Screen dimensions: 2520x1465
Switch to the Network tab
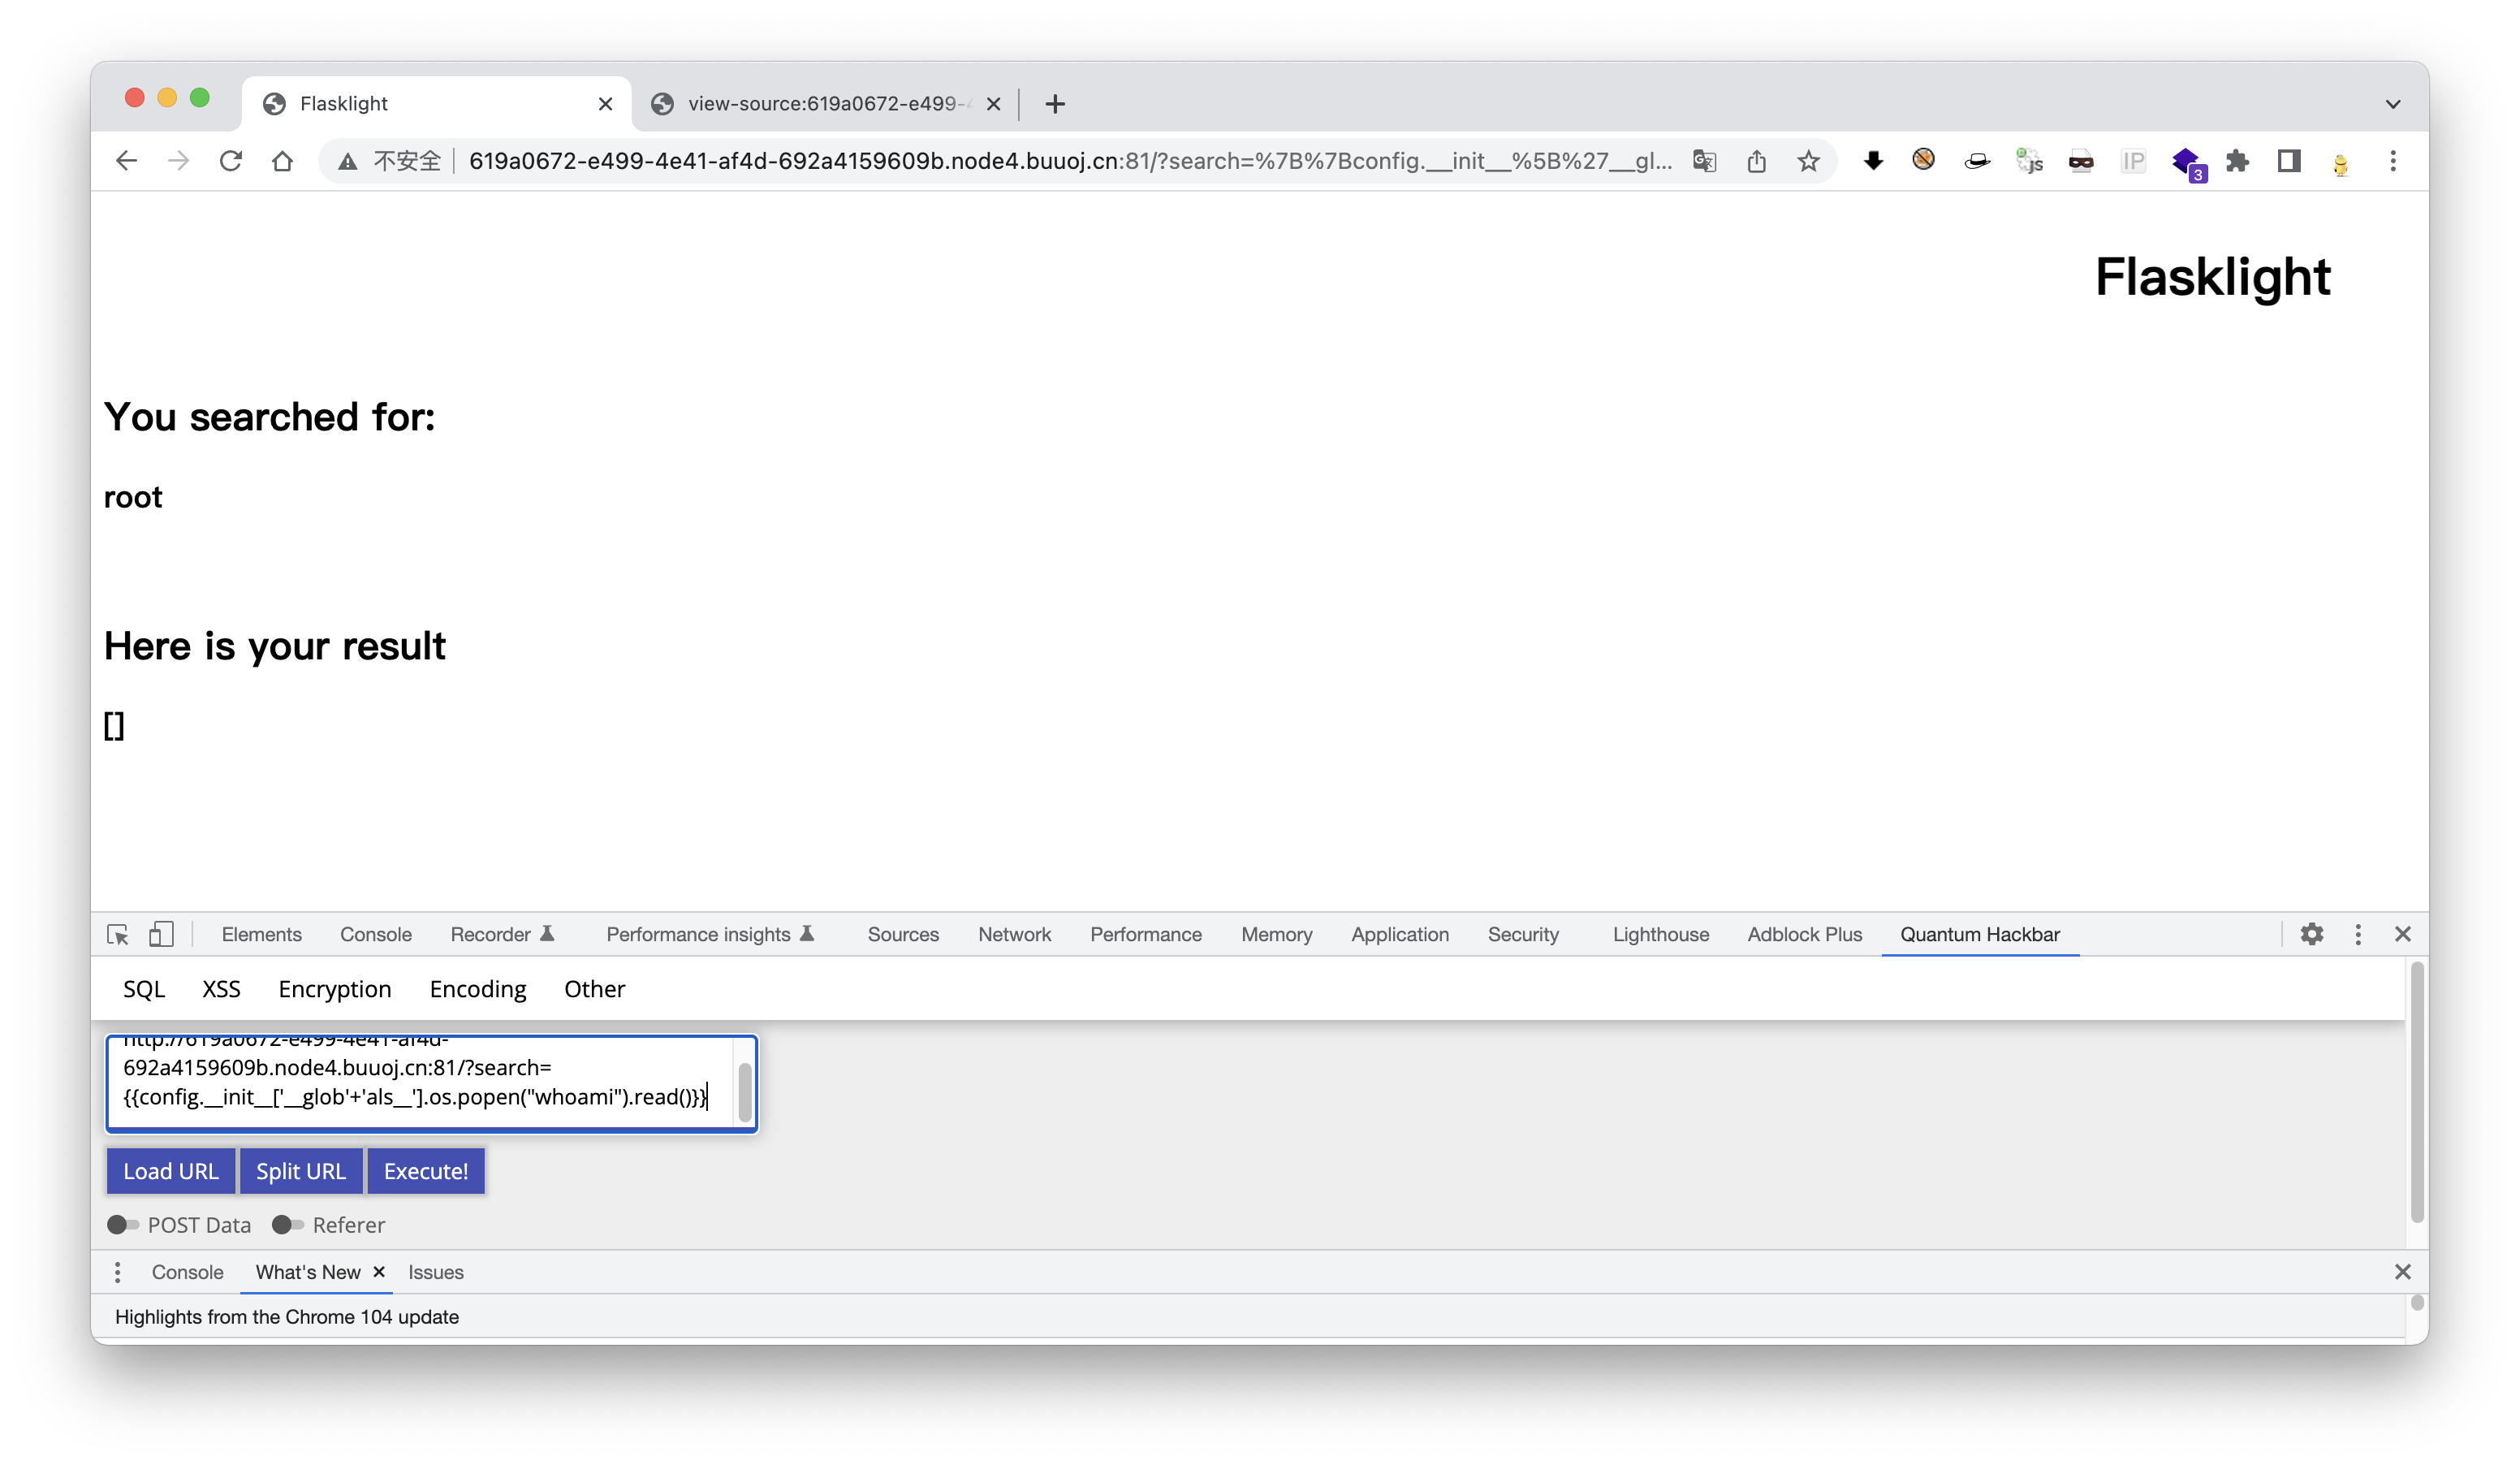click(1014, 934)
